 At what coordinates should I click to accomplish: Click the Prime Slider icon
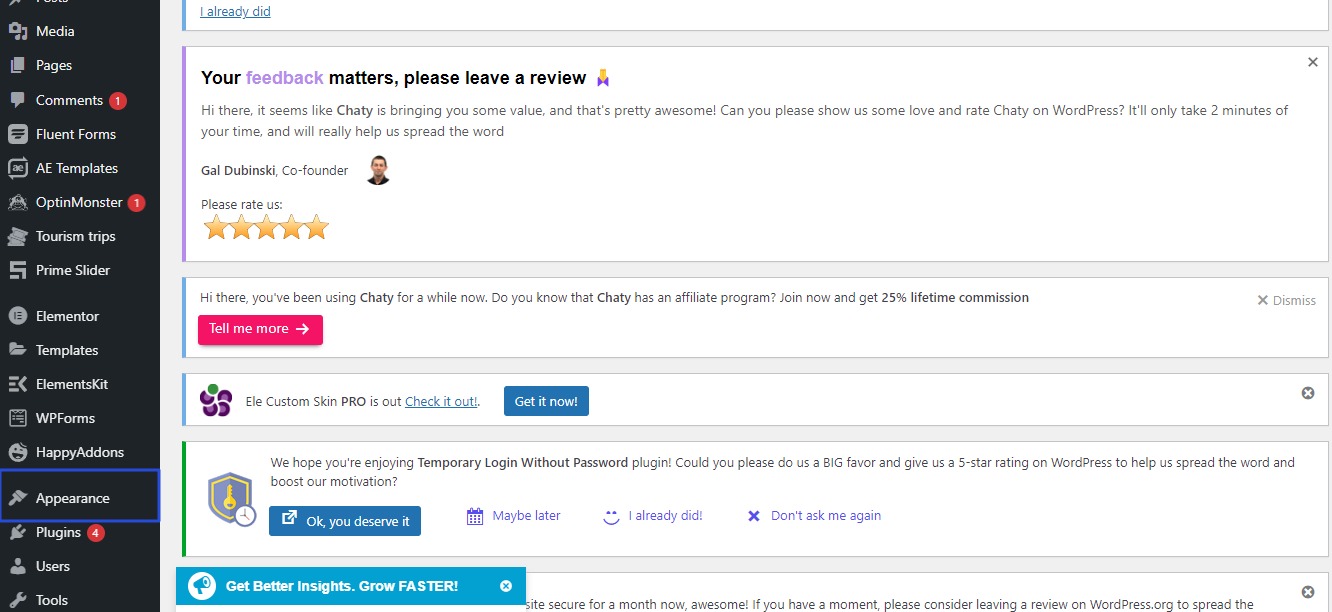click(x=17, y=270)
